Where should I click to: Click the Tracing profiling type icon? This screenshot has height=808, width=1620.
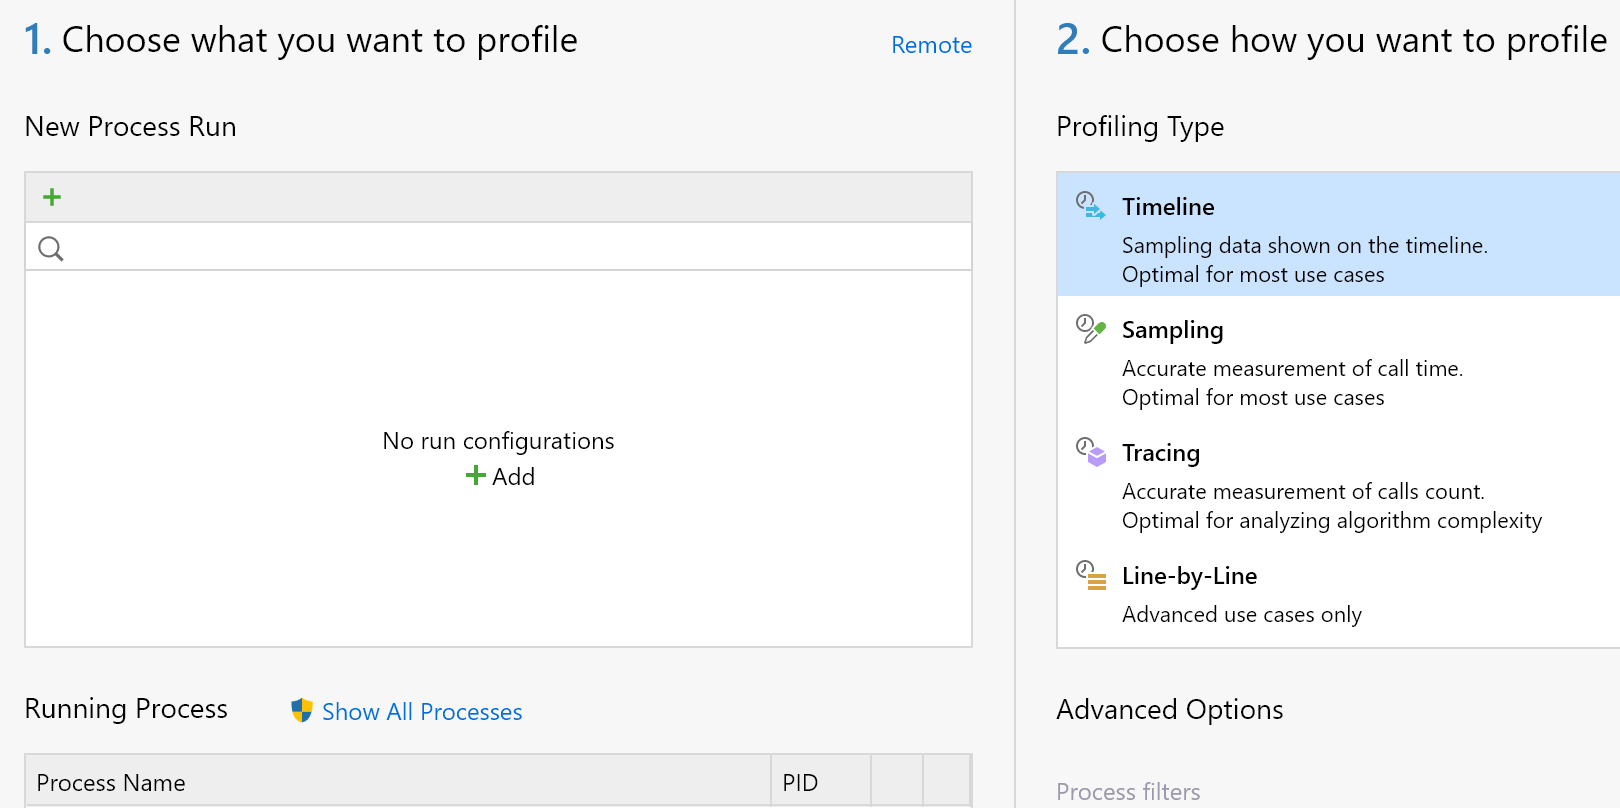(x=1090, y=452)
